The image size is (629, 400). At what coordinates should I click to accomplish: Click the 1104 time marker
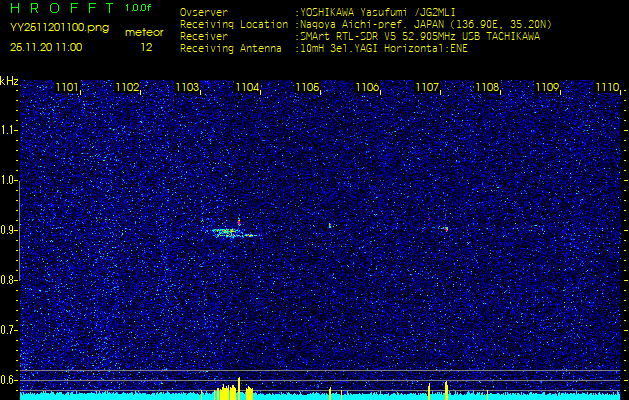tap(247, 87)
